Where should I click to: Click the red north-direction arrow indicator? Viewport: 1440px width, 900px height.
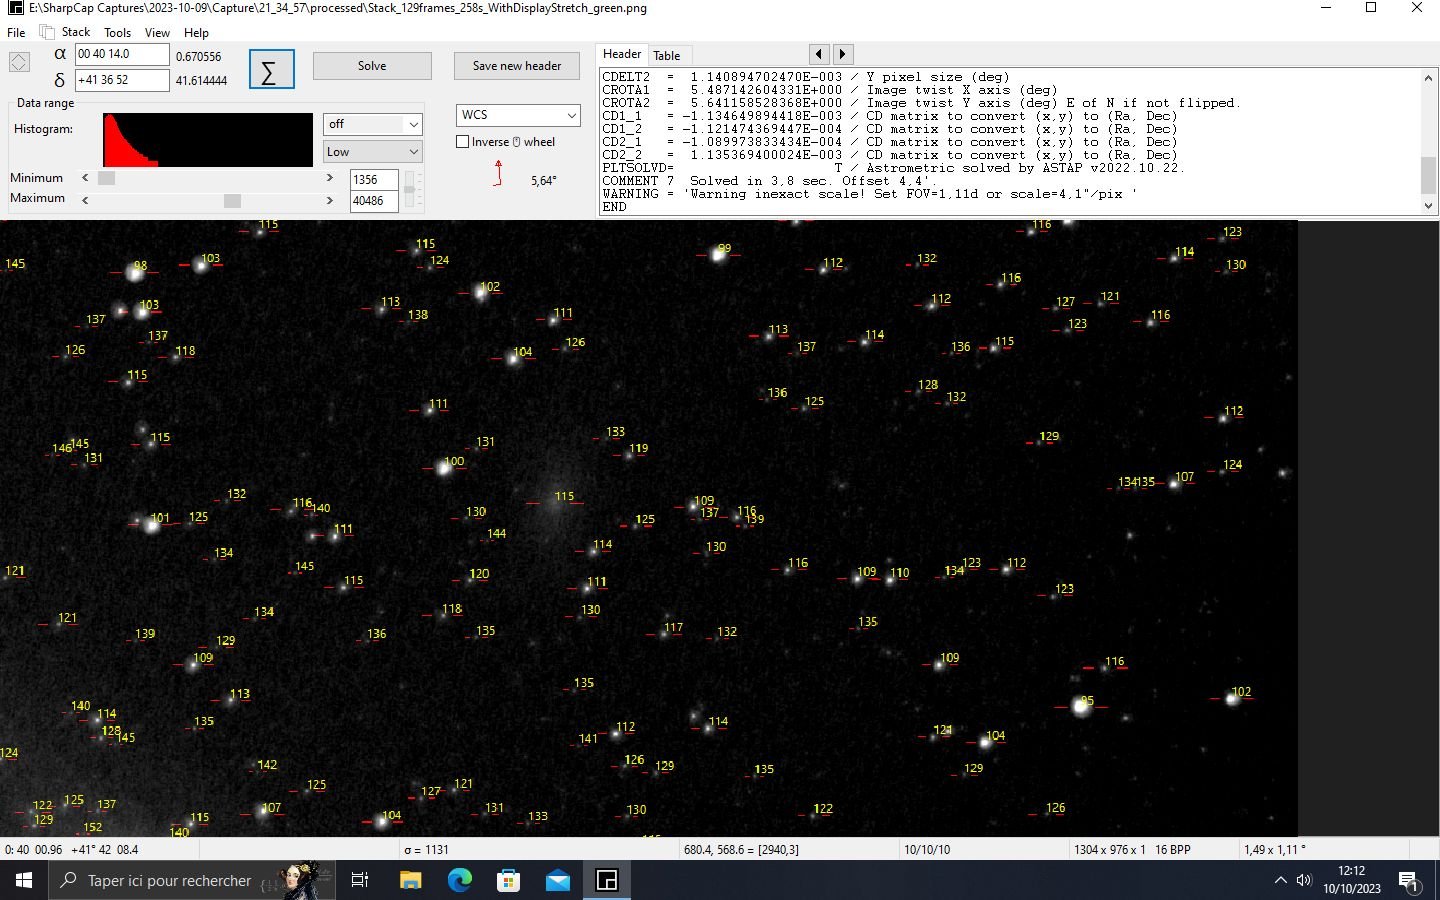(x=498, y=172)
